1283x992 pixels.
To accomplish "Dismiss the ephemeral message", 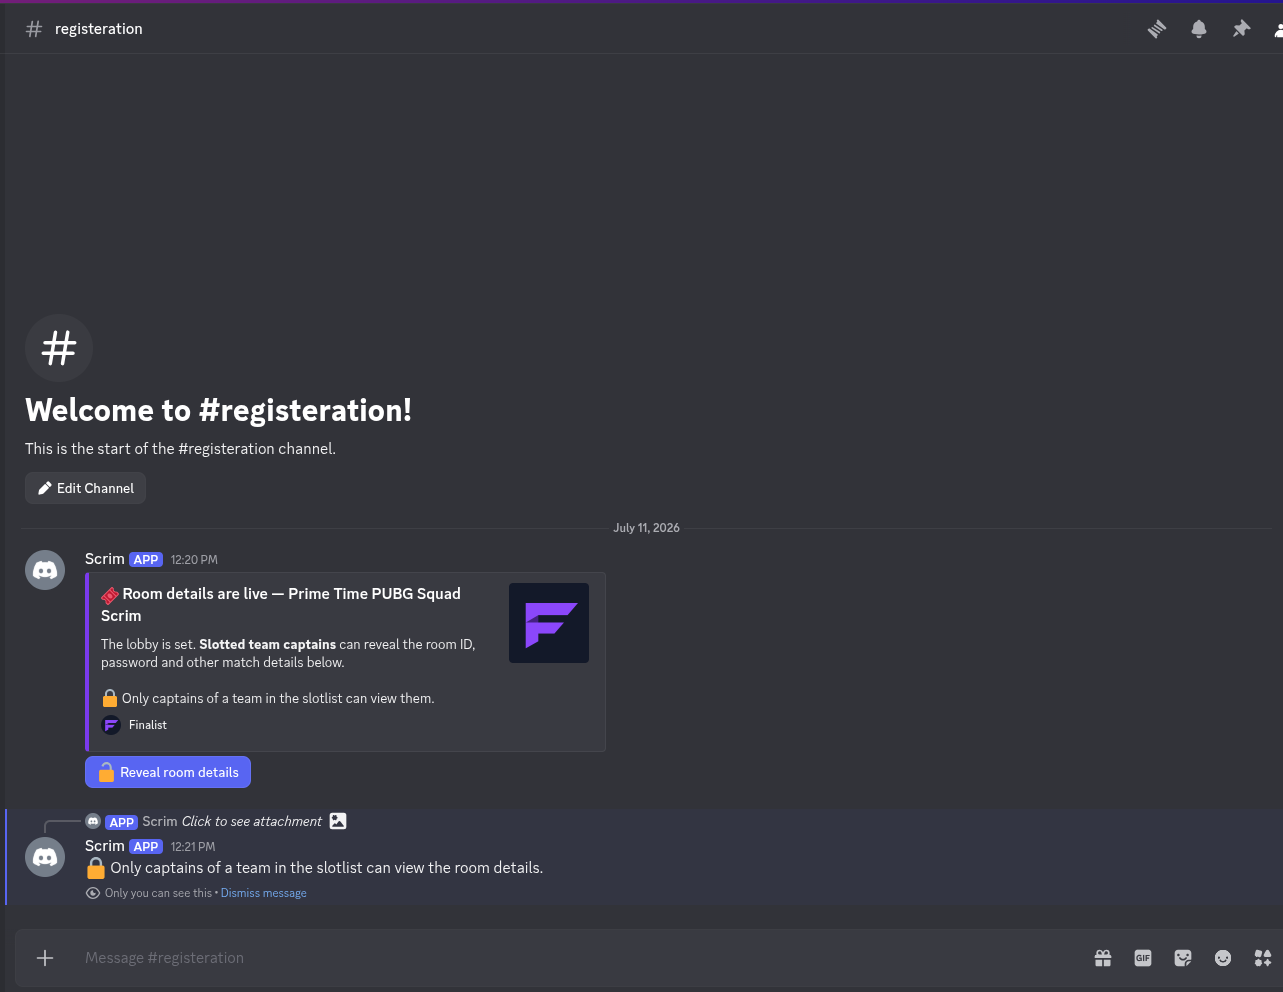I will coord(264,893).
